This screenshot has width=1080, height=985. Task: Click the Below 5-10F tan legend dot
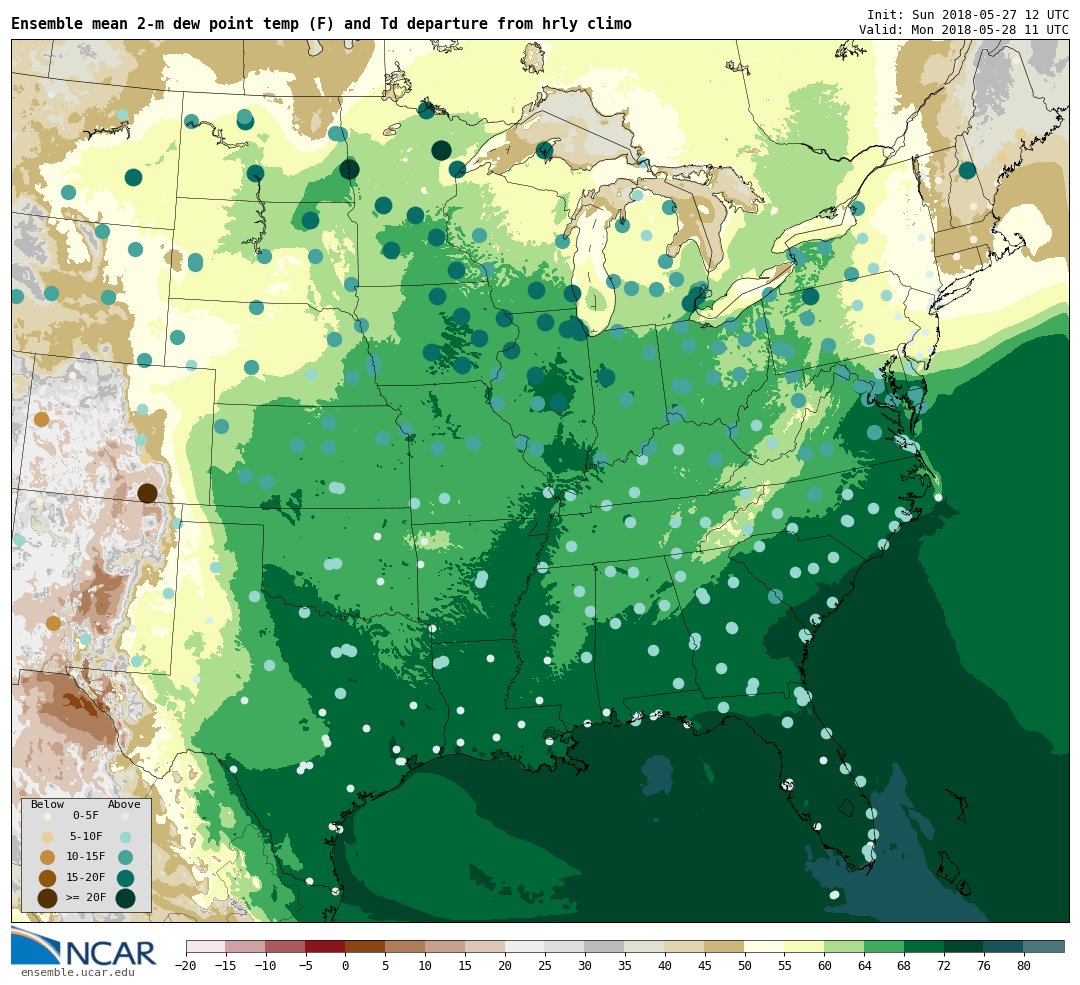click(48, 837)
